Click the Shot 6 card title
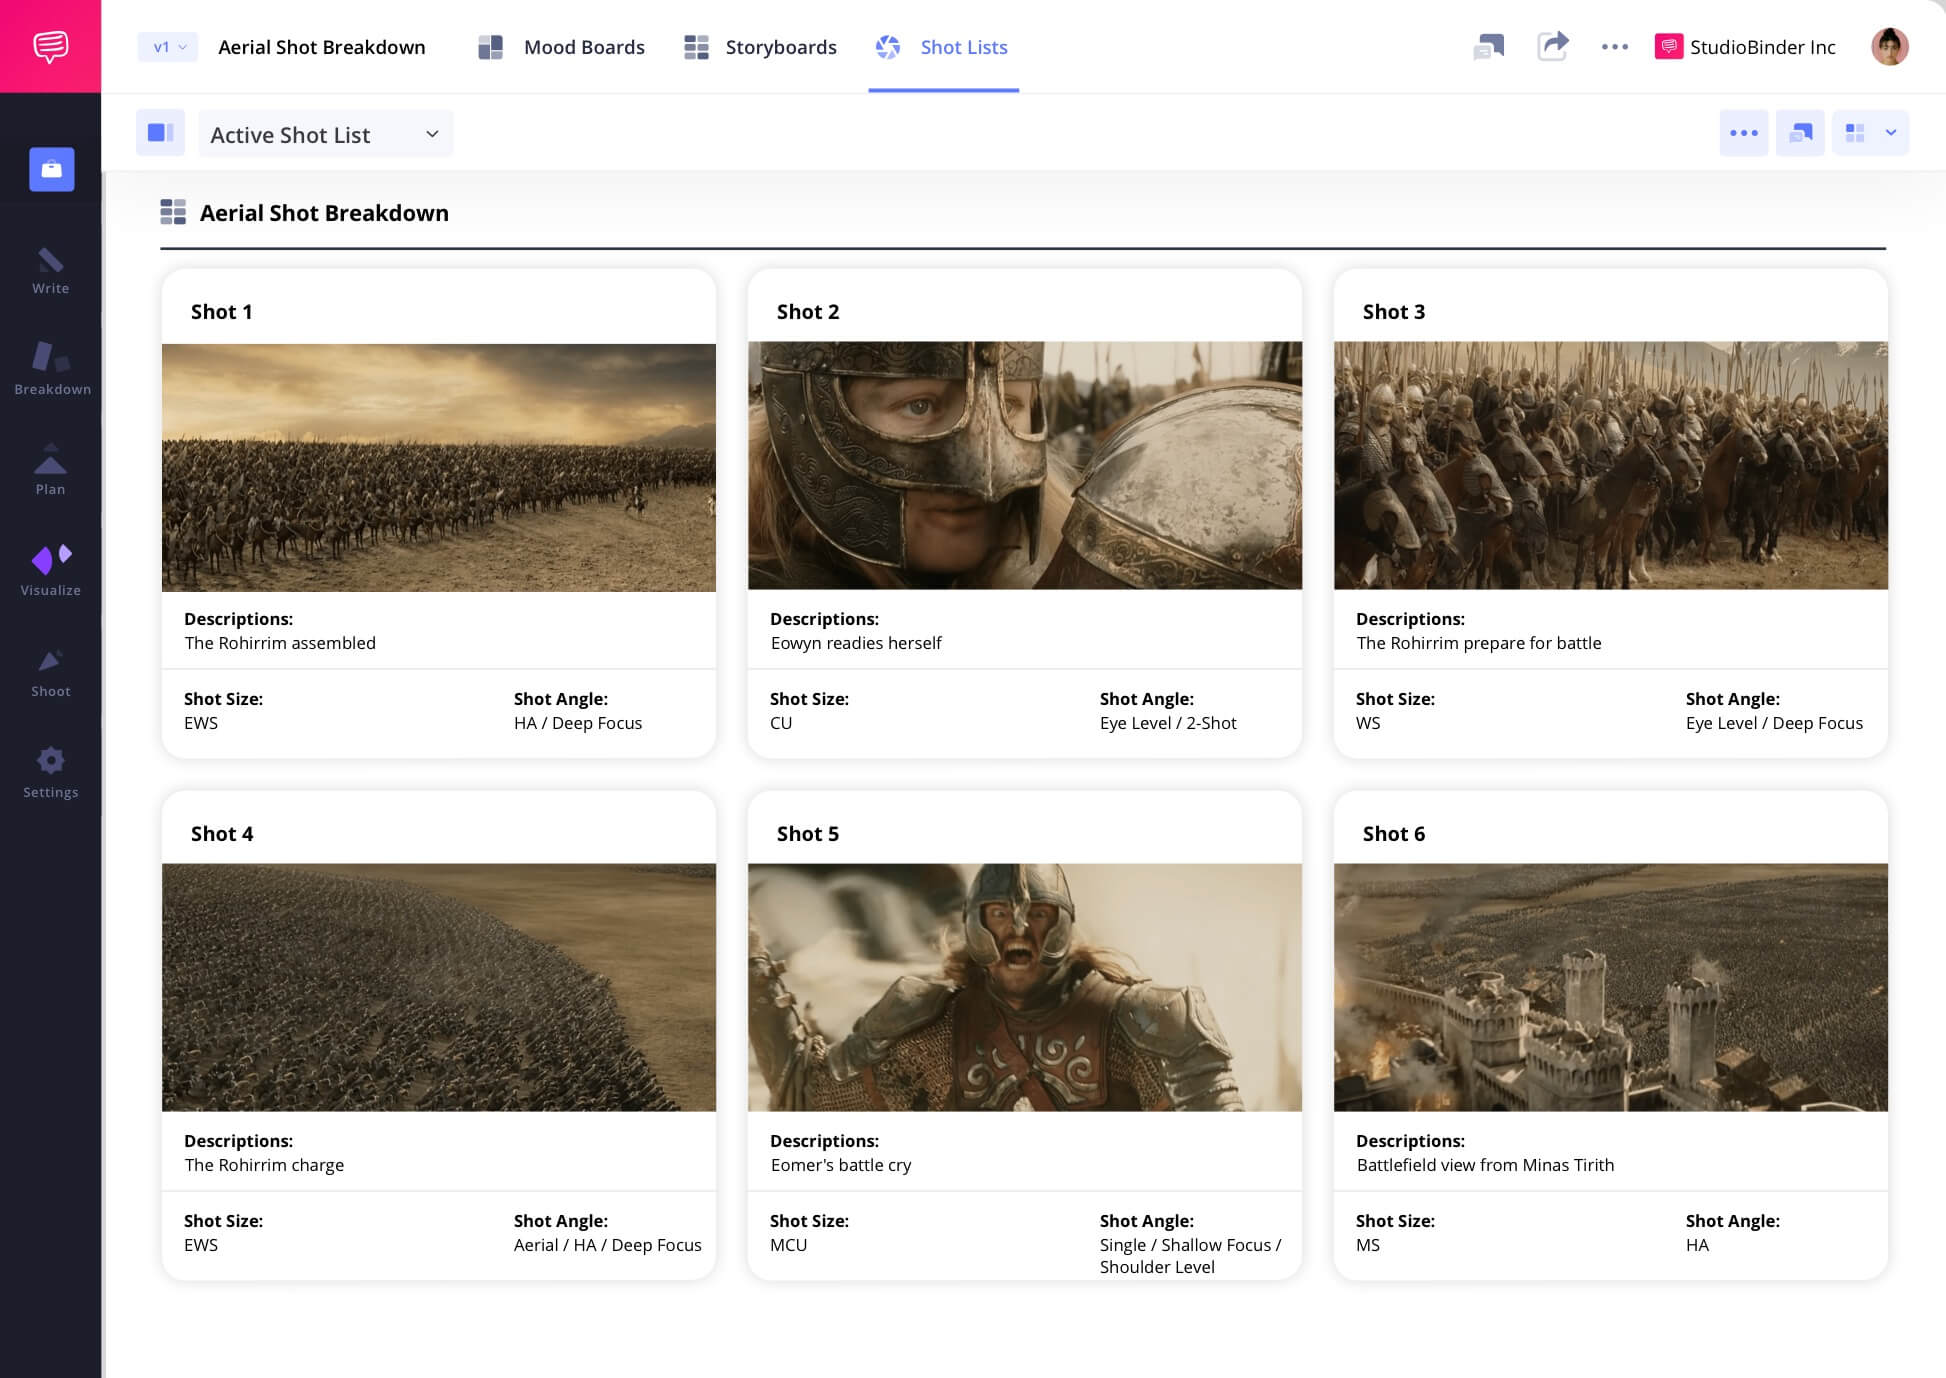The image size is (1946, 1378). tap(1394, 833)
